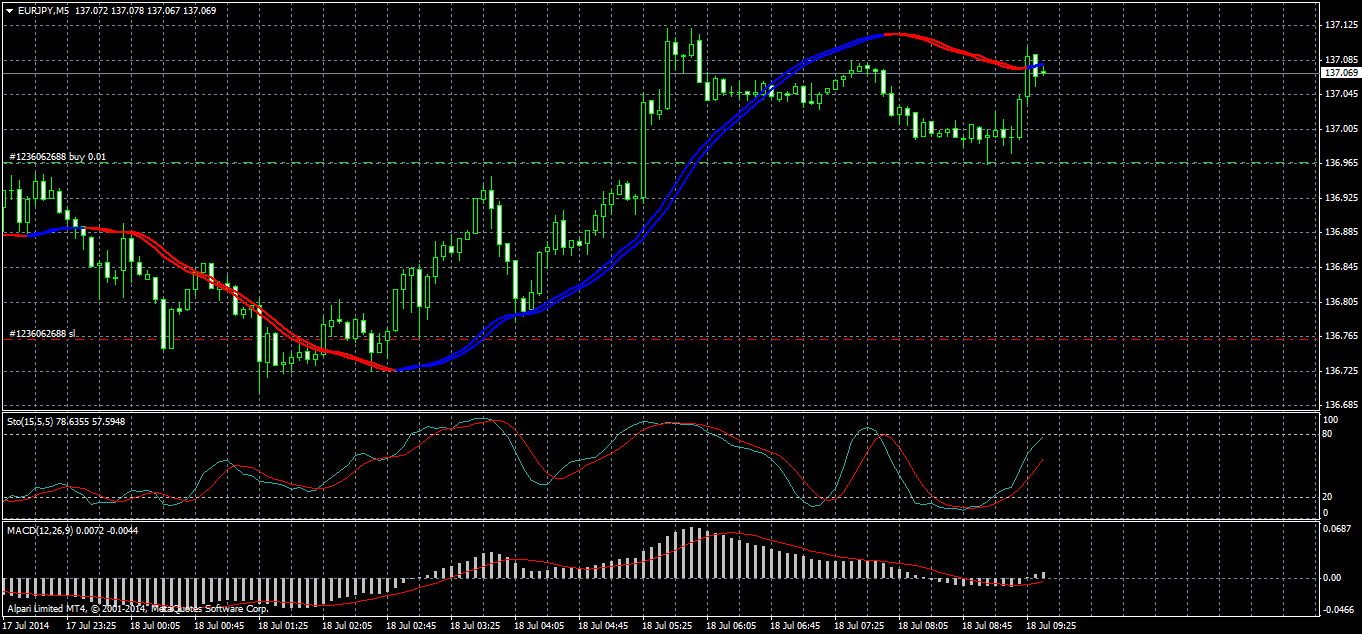1362x634 pixels.
Task: Click the '18 Jul 06:05' time label
Action: pyautogui.click(x=731, y=625)
